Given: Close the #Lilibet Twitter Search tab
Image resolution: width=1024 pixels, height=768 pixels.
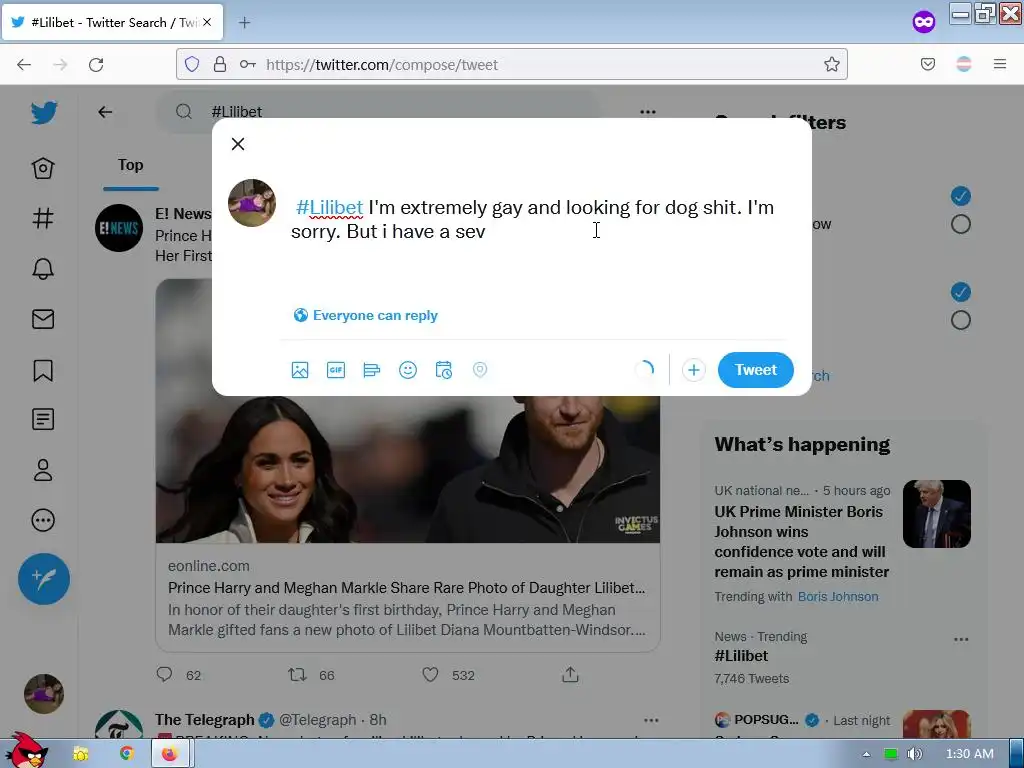Looking at the screenshot, I should point(207,22).
